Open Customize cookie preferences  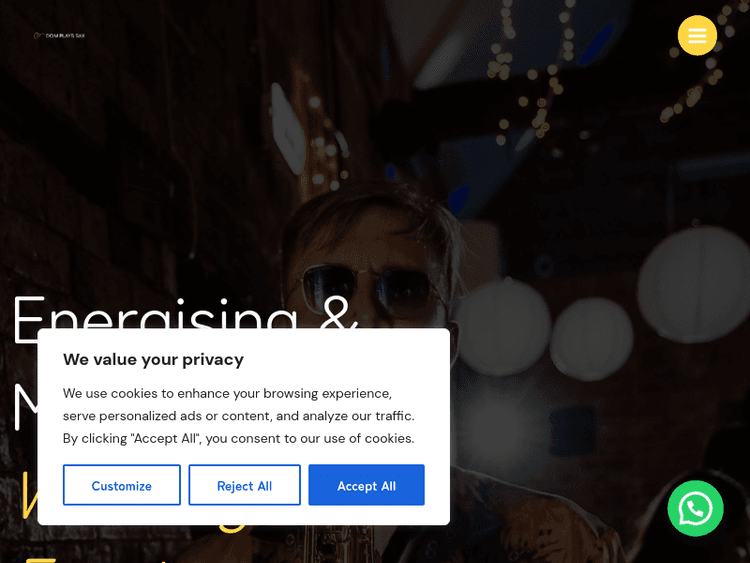[121, 485]
